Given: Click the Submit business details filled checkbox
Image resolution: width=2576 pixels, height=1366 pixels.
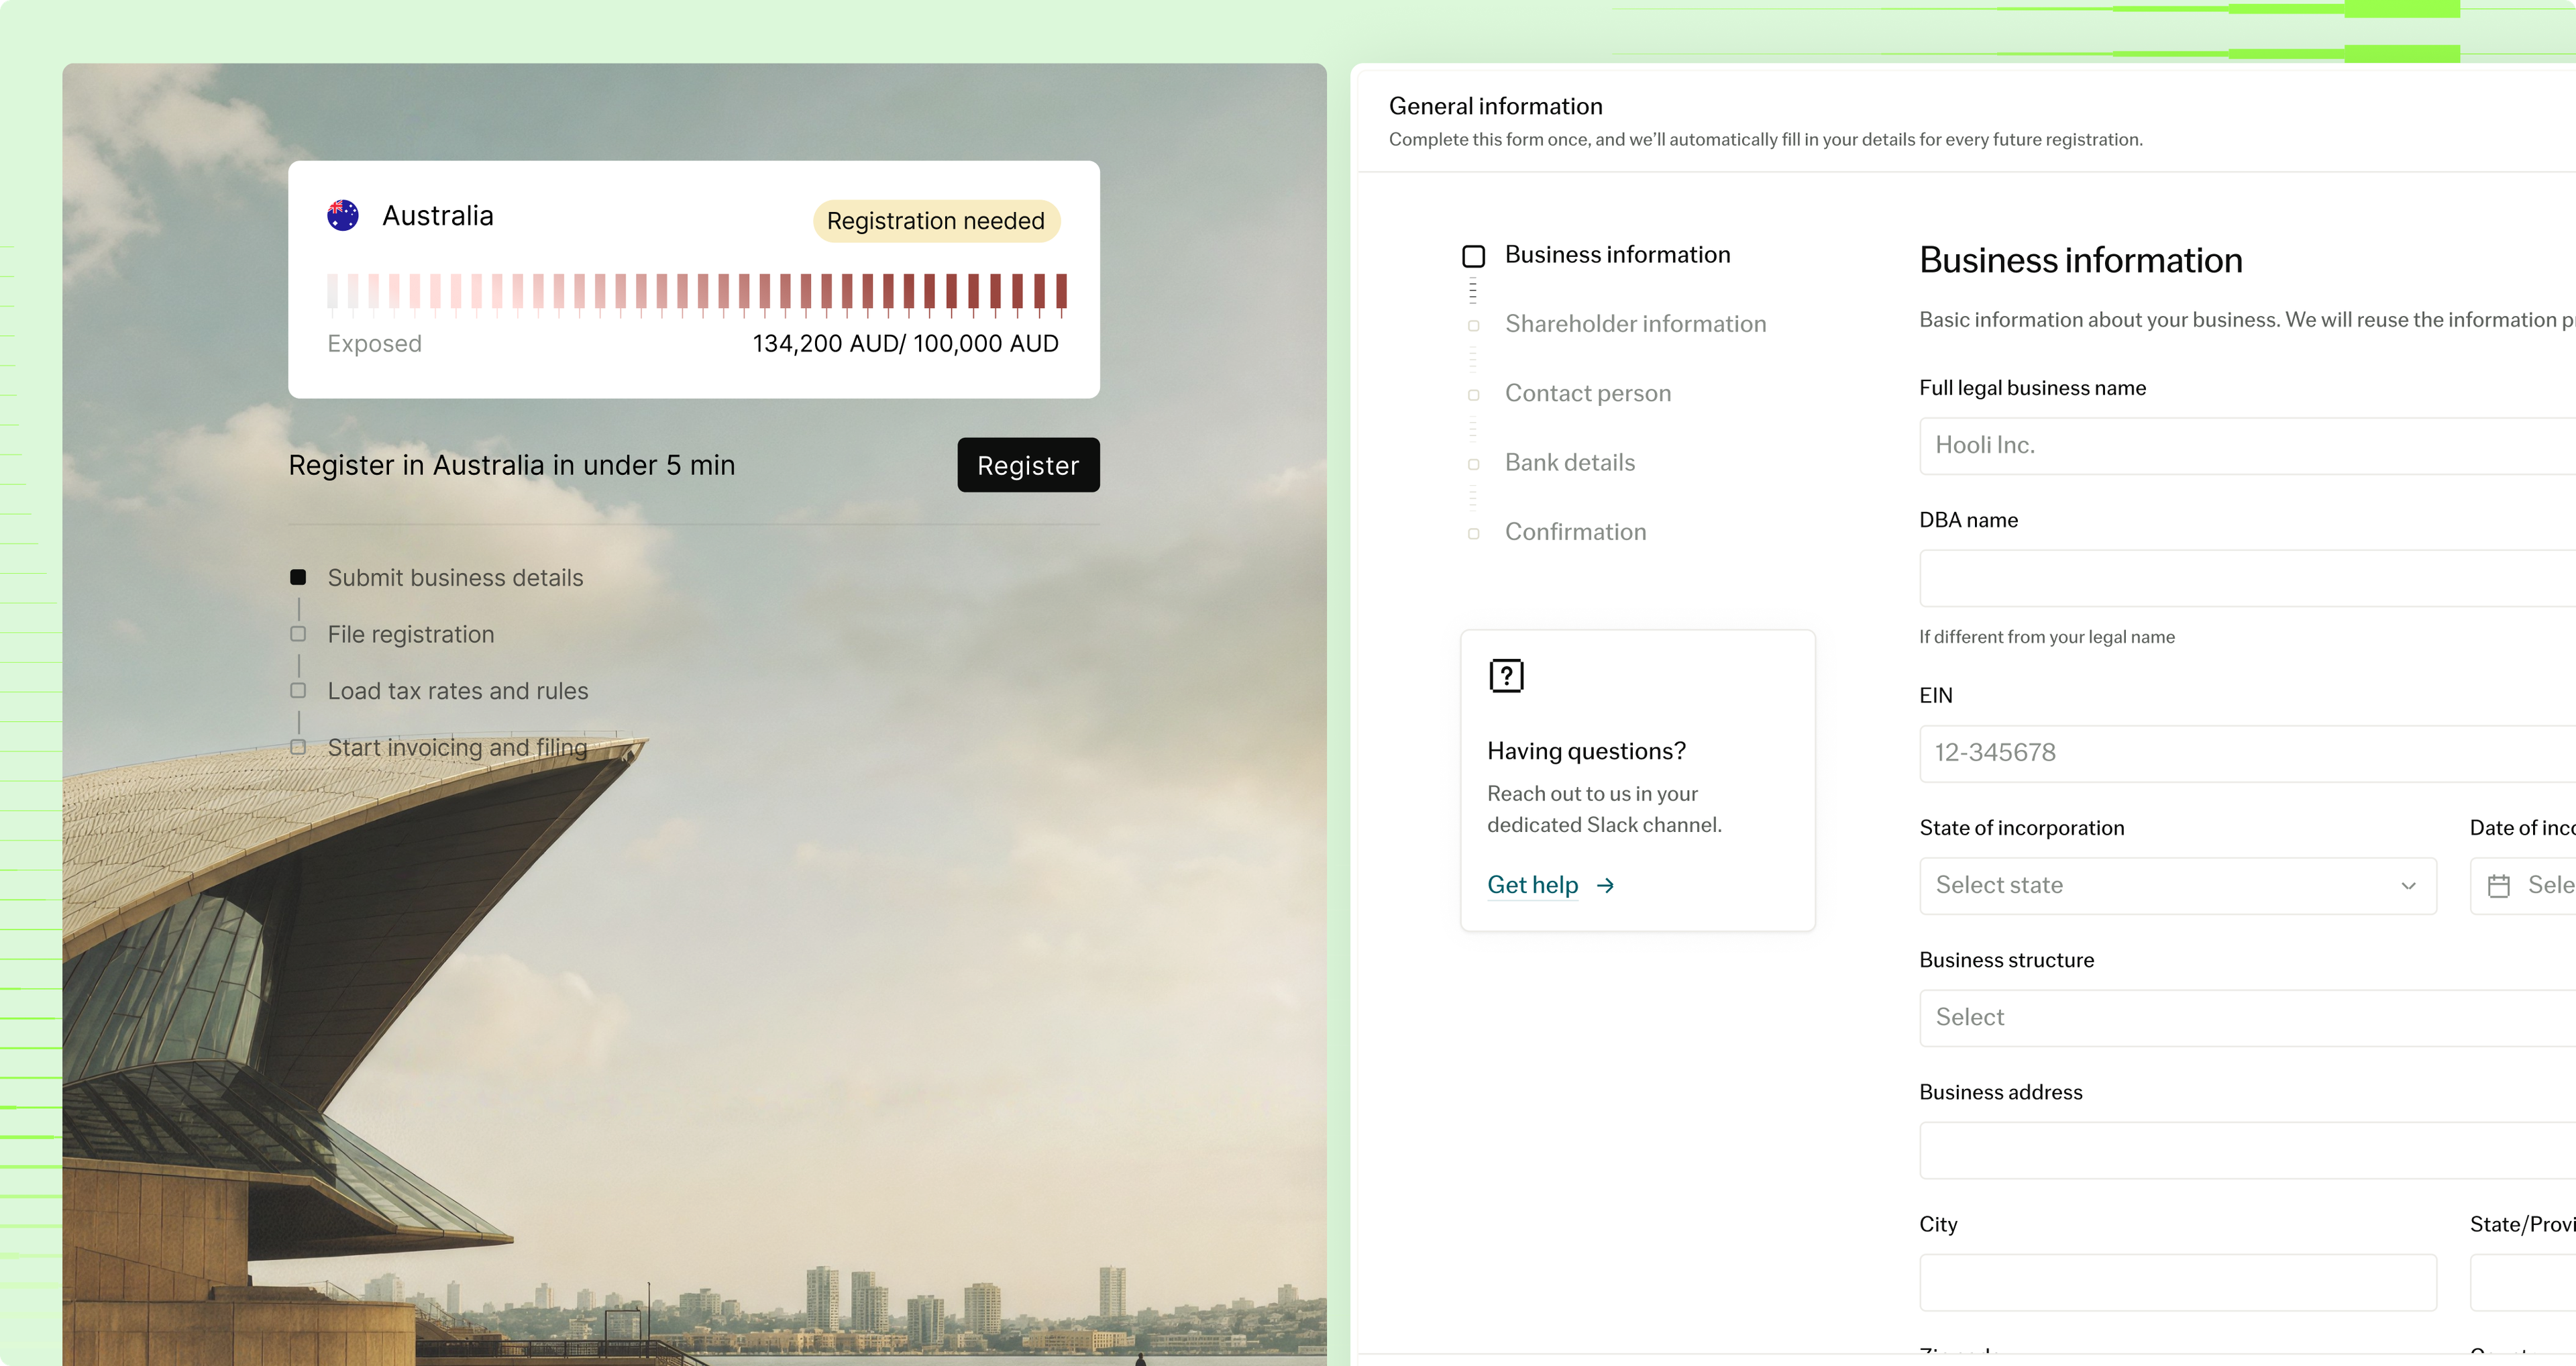Looking at the screenshot, I should click(x=298, y=577).
